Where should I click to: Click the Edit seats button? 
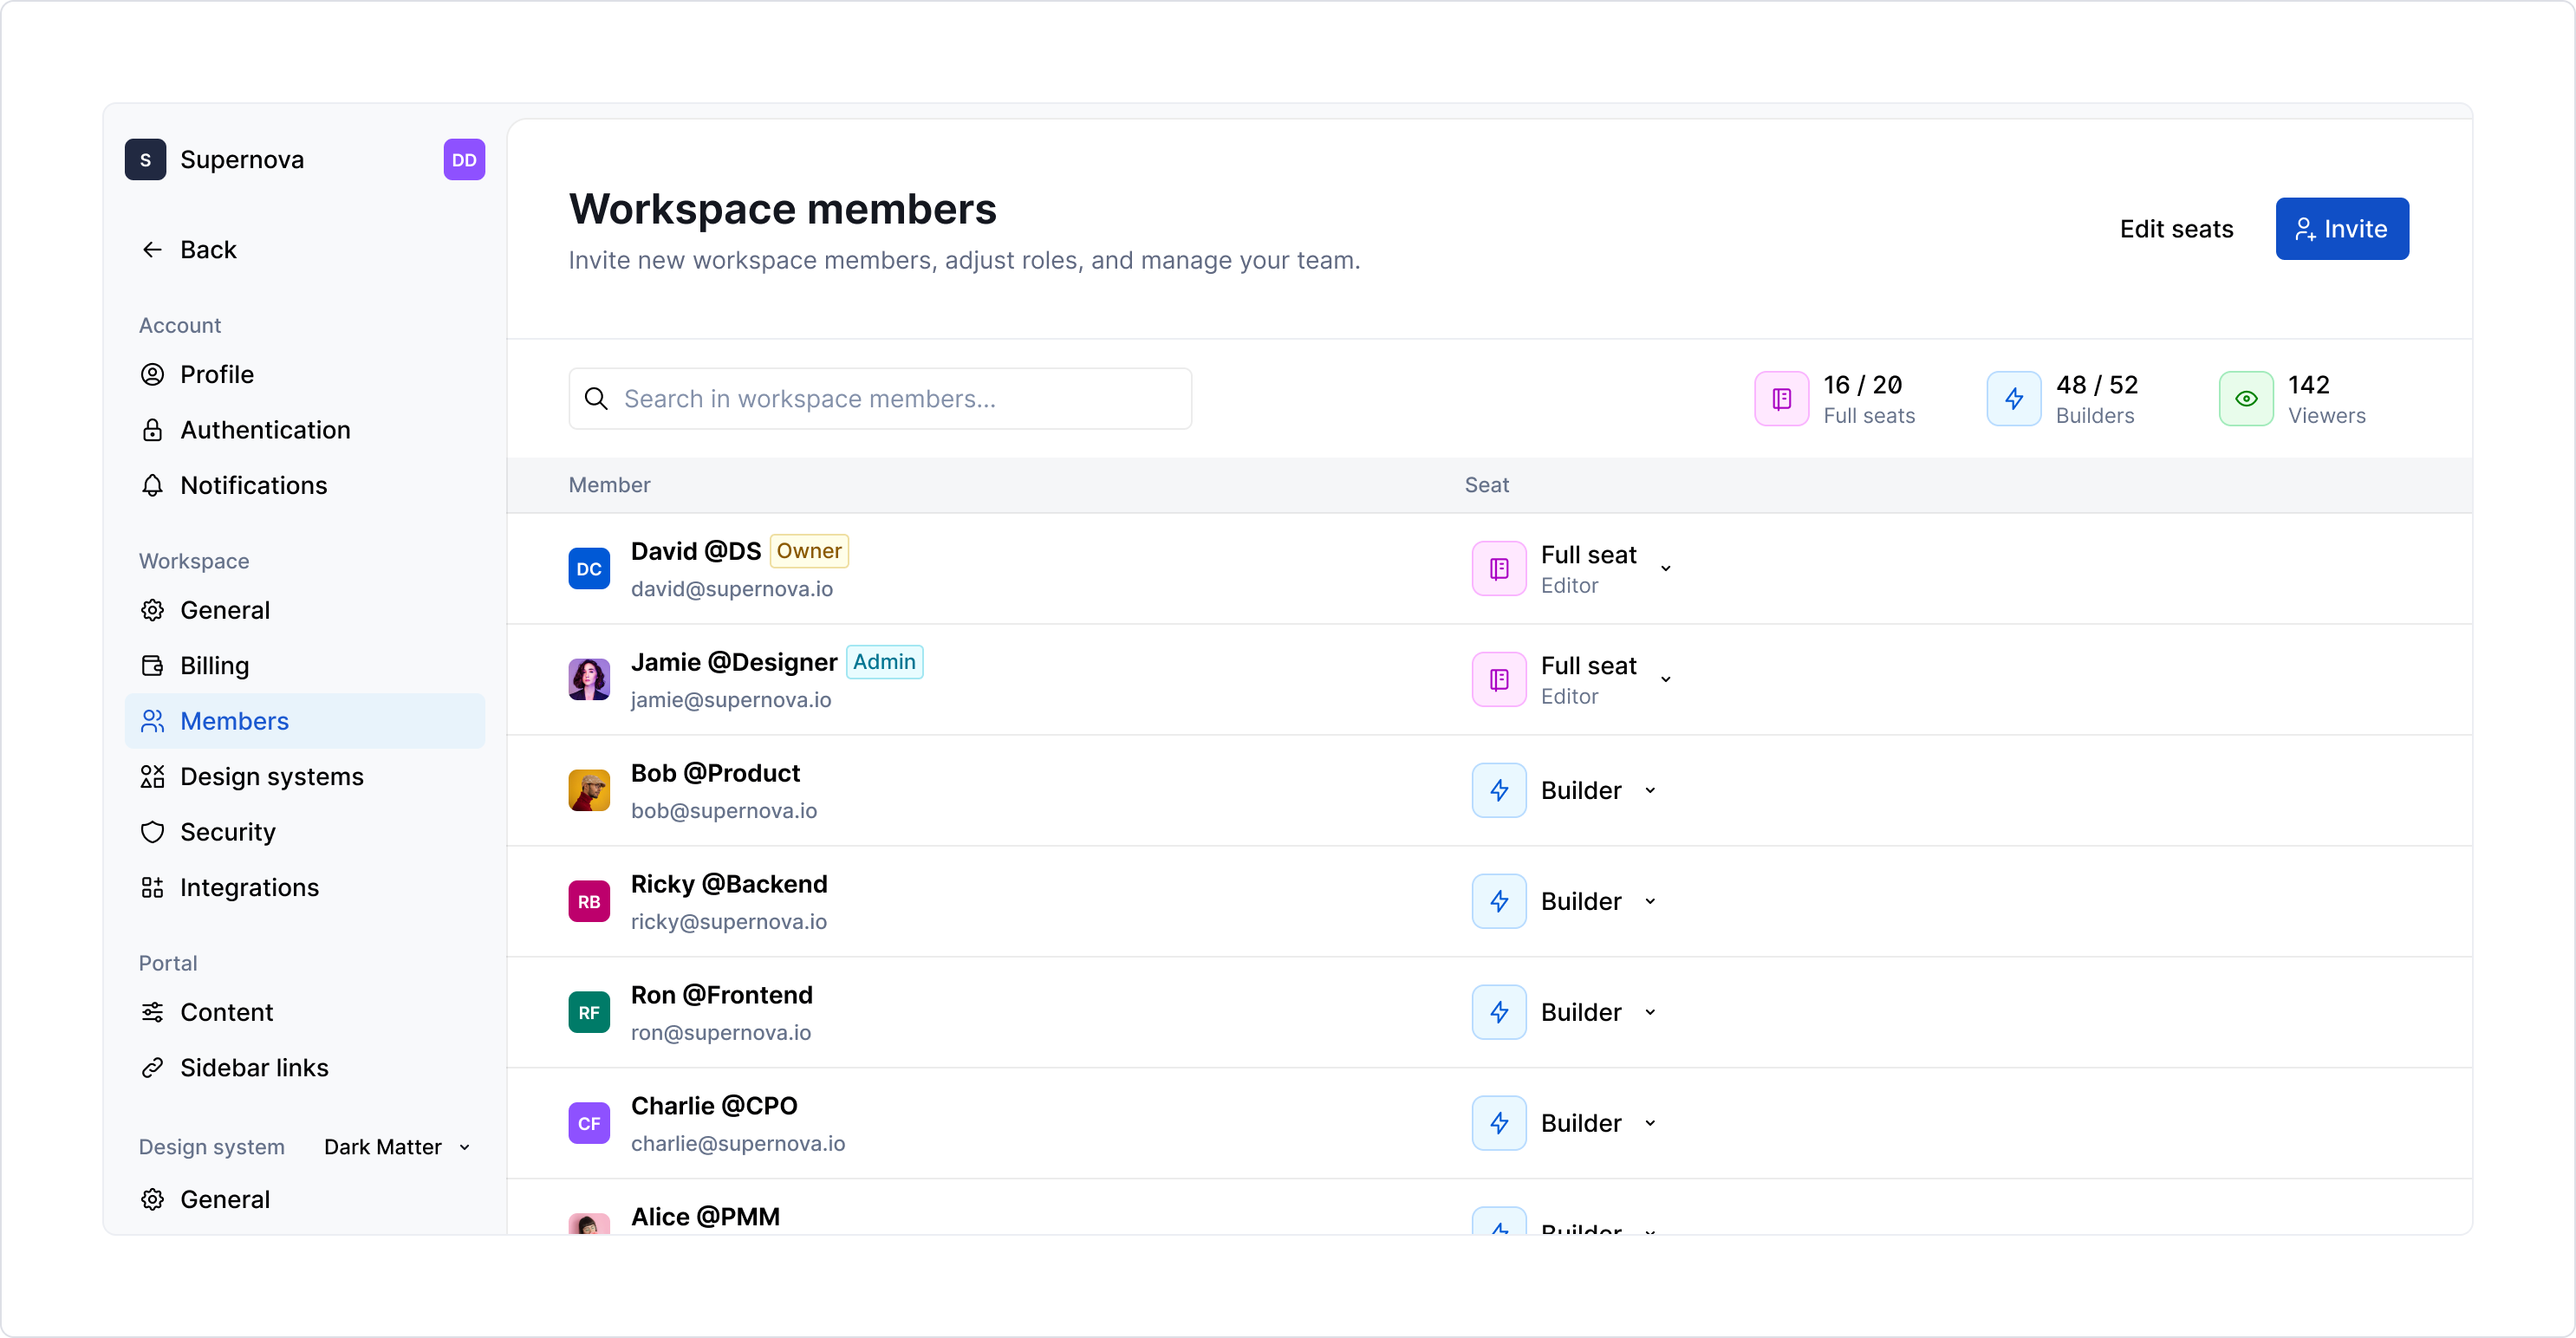coord(2176,229)
